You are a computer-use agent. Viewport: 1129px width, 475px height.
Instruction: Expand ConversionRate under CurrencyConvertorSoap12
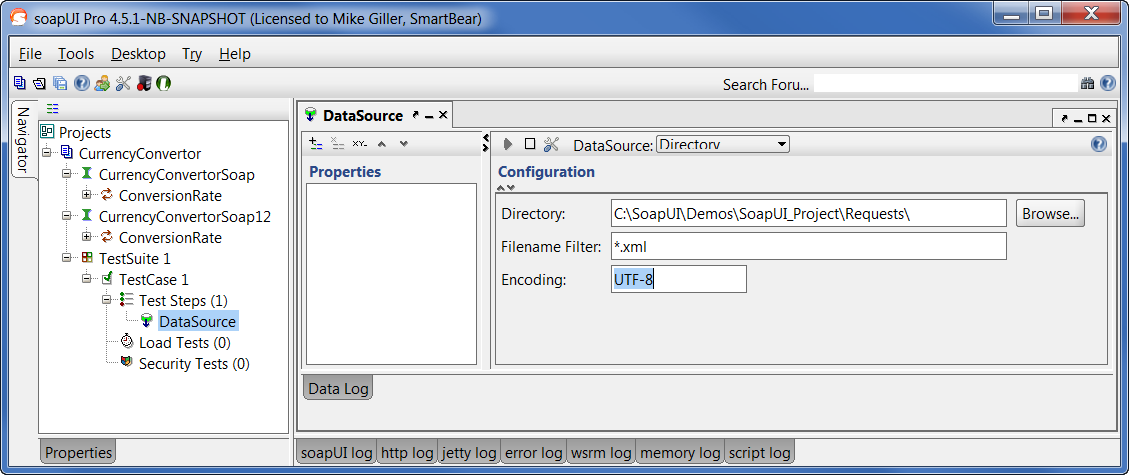pos(87,237)
